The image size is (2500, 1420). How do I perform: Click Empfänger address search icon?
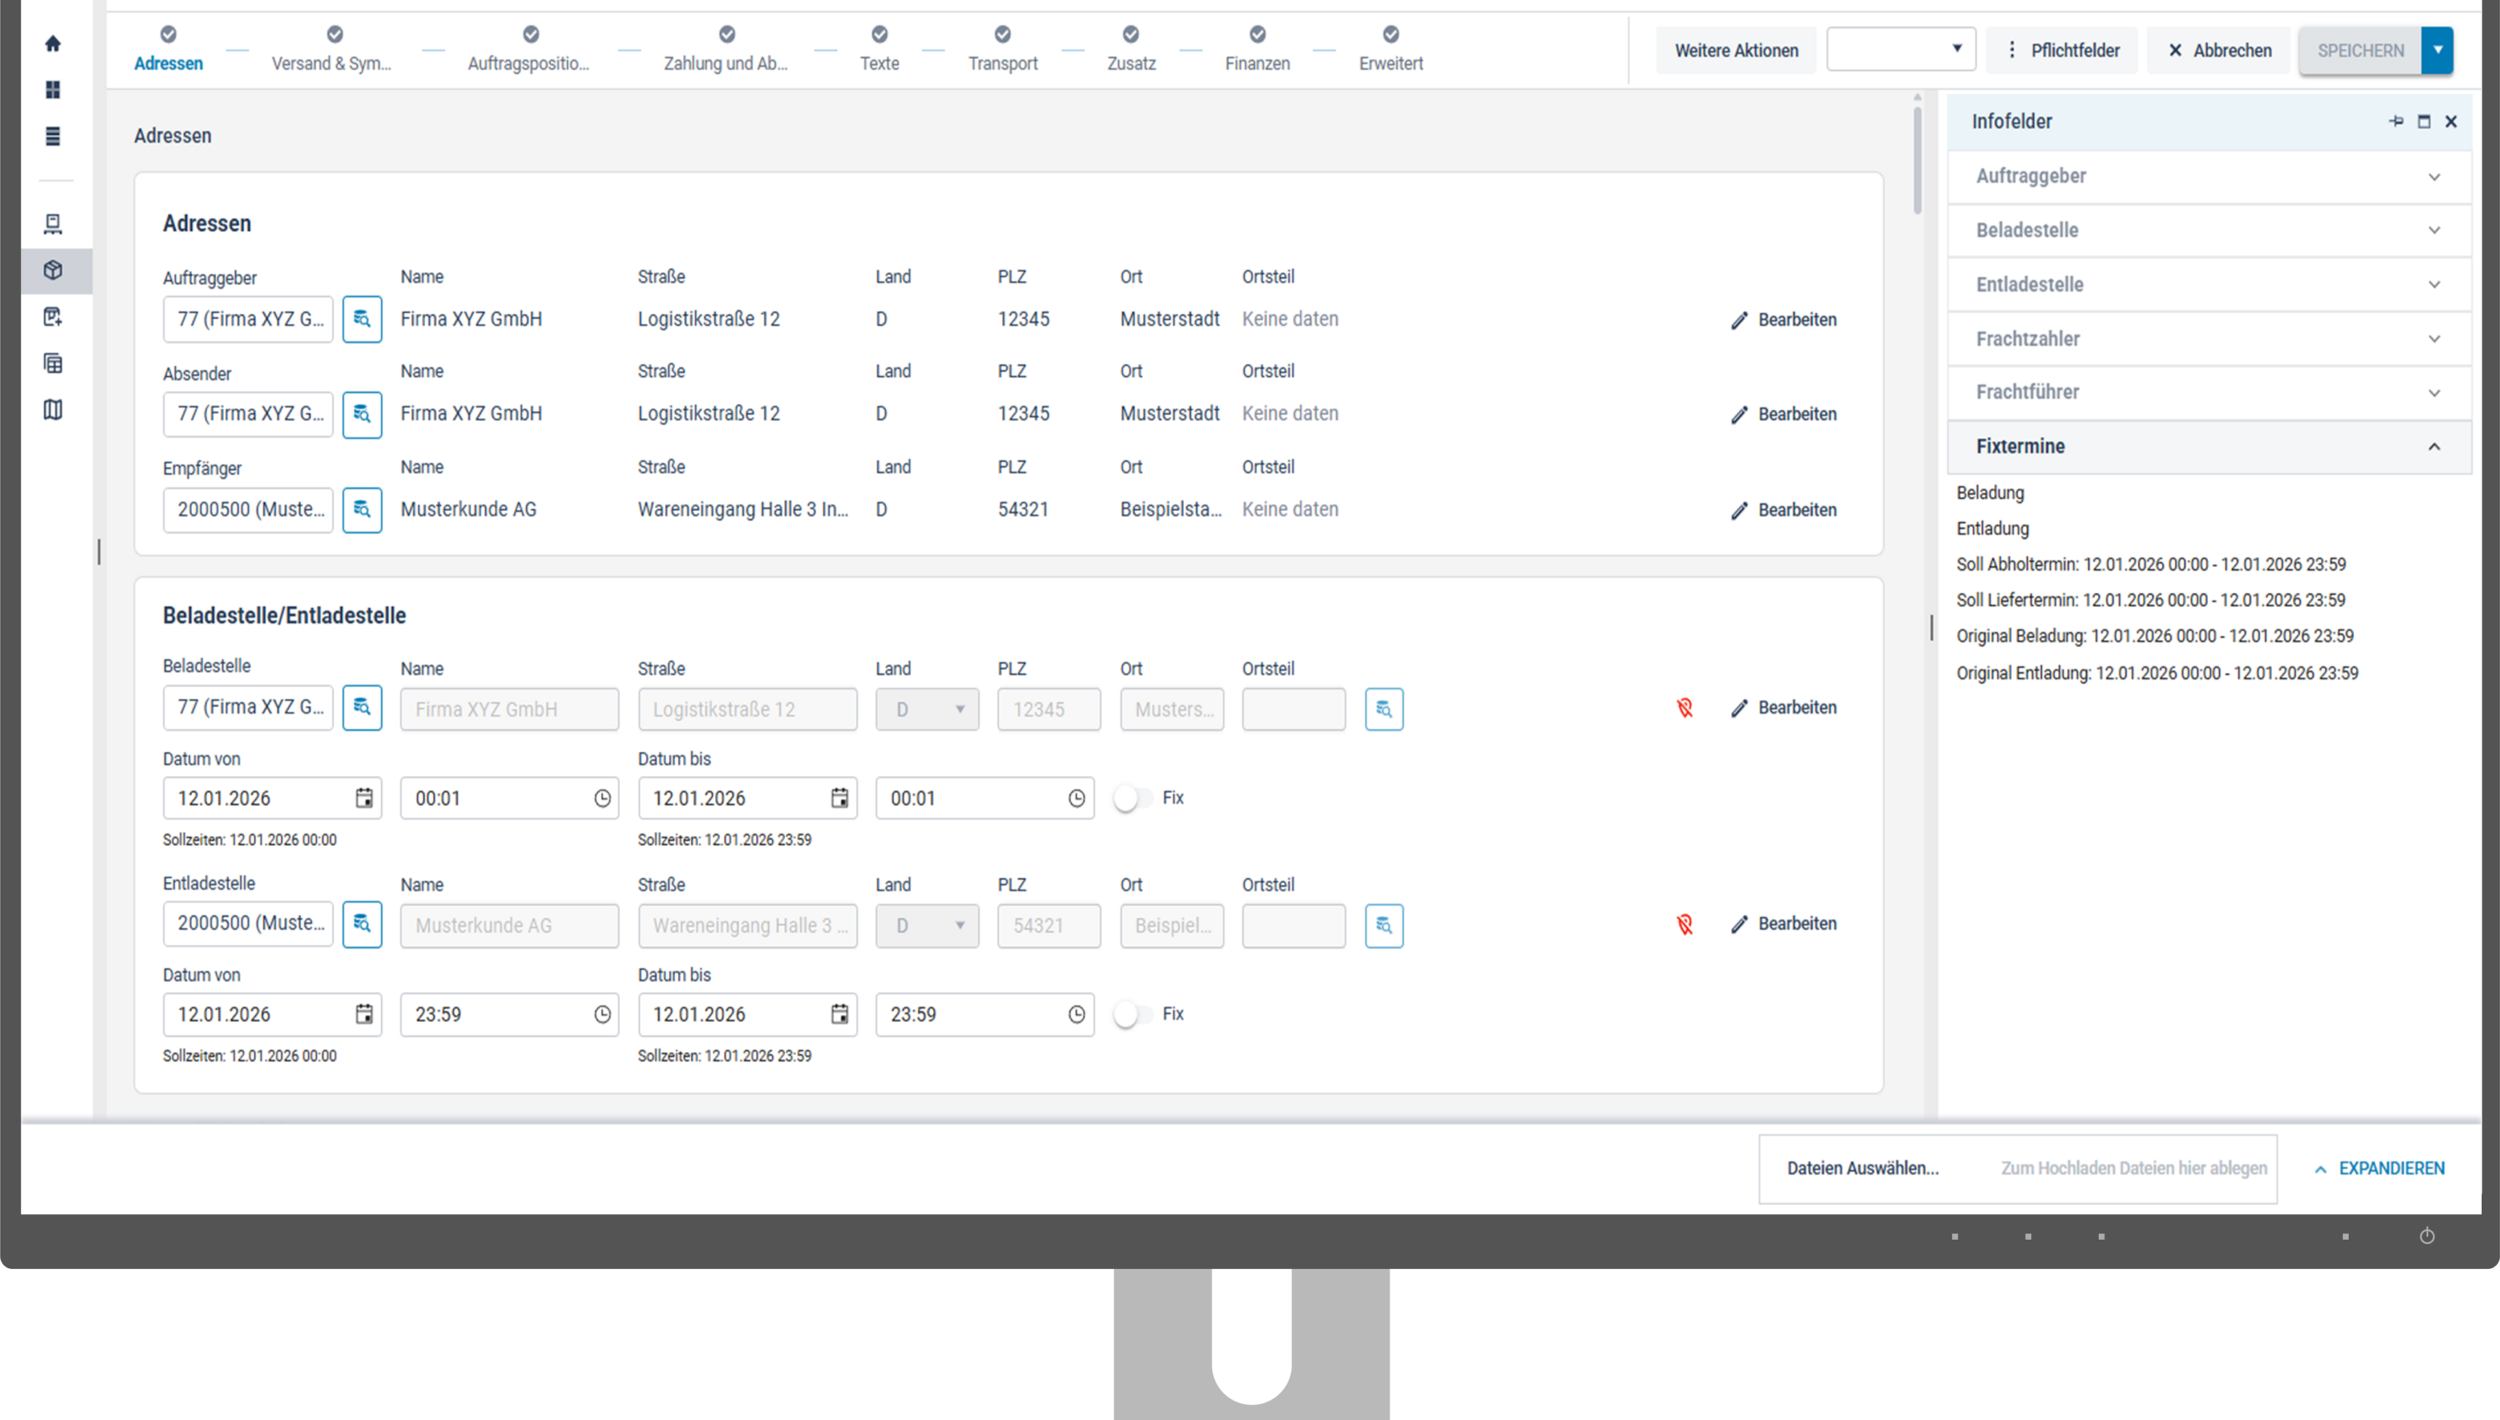[362, 510]
